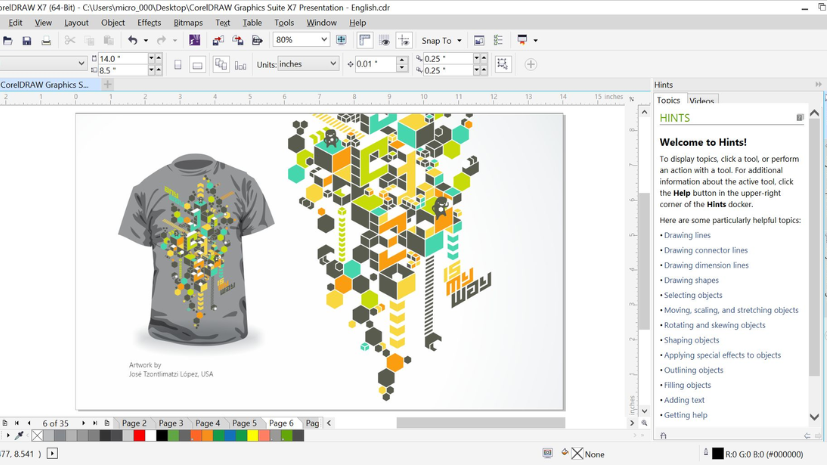The width and height of the screenshot is (827, 465).
Task: Toggle show guidelines button
Action: (x=404, y=41)
